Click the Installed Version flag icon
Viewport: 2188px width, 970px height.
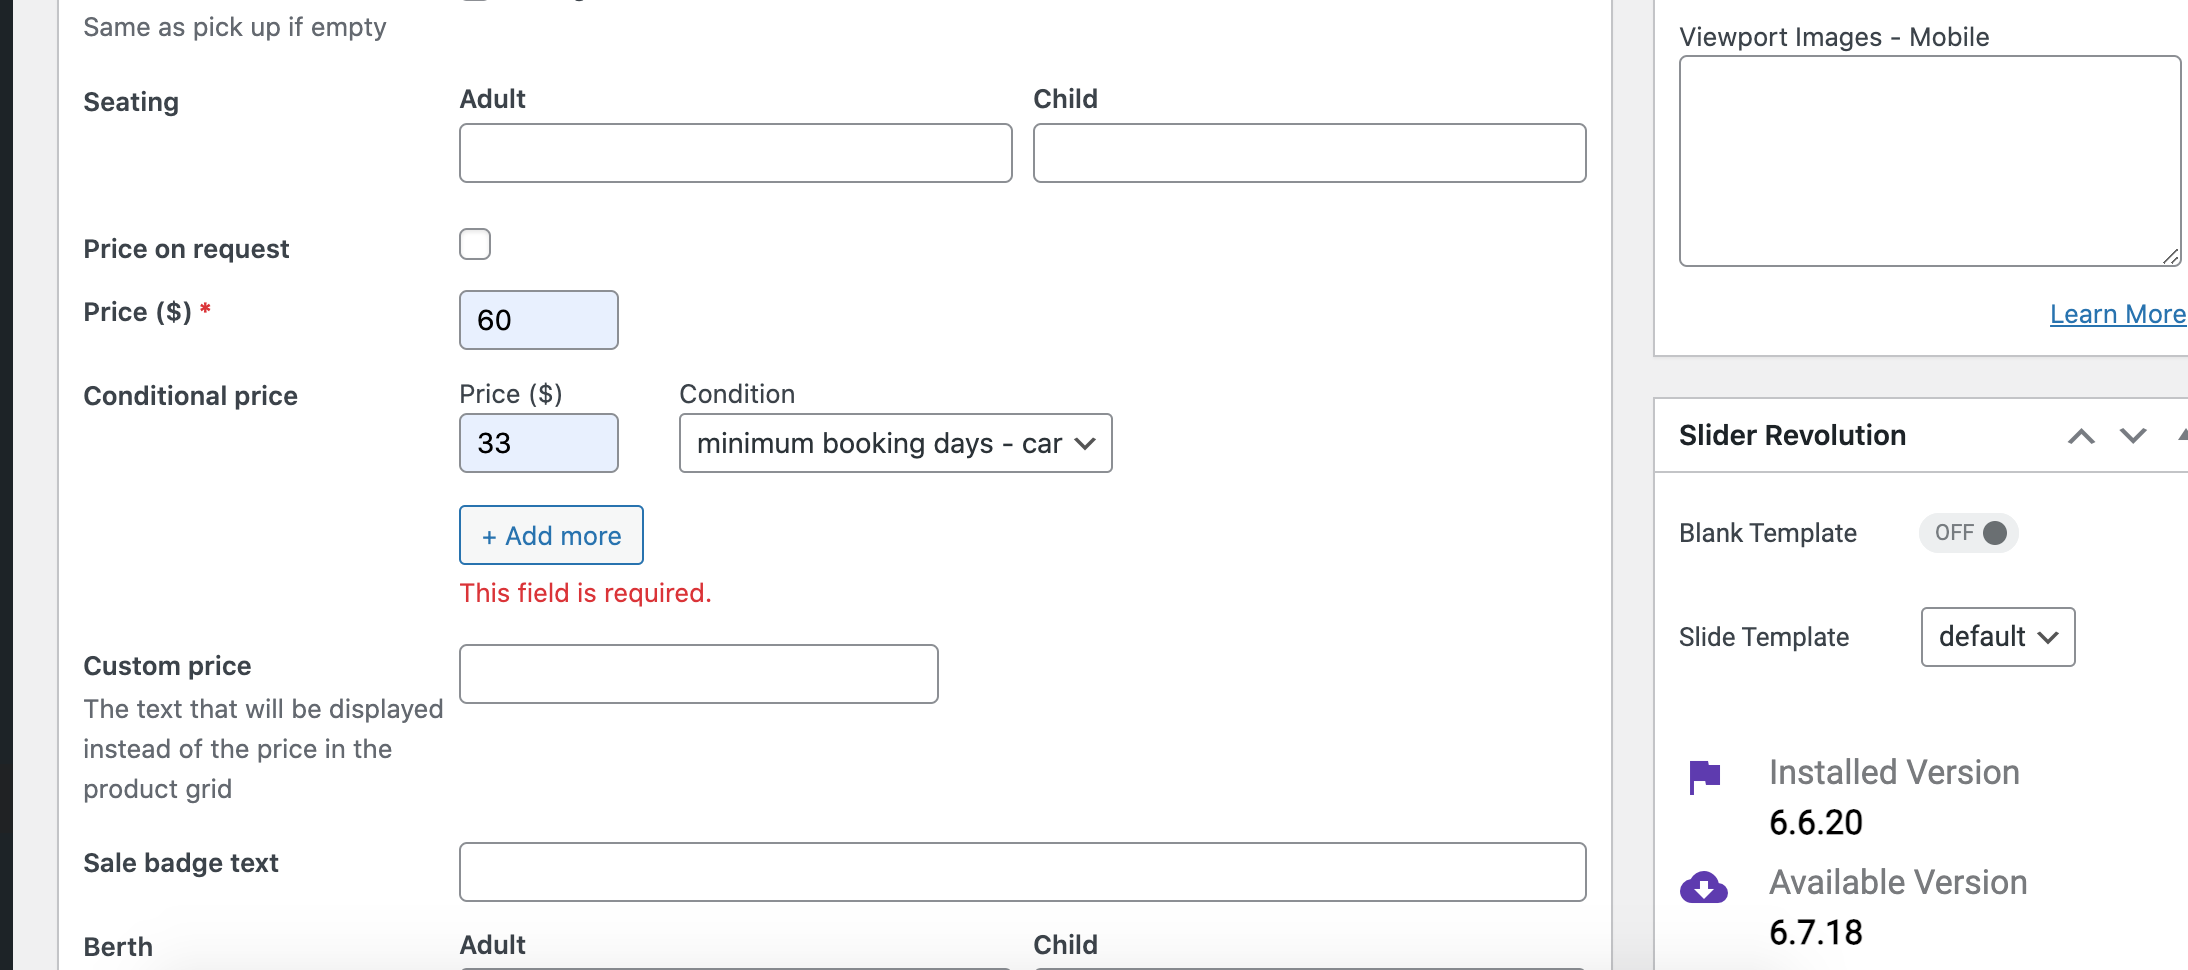[1704, 776]
